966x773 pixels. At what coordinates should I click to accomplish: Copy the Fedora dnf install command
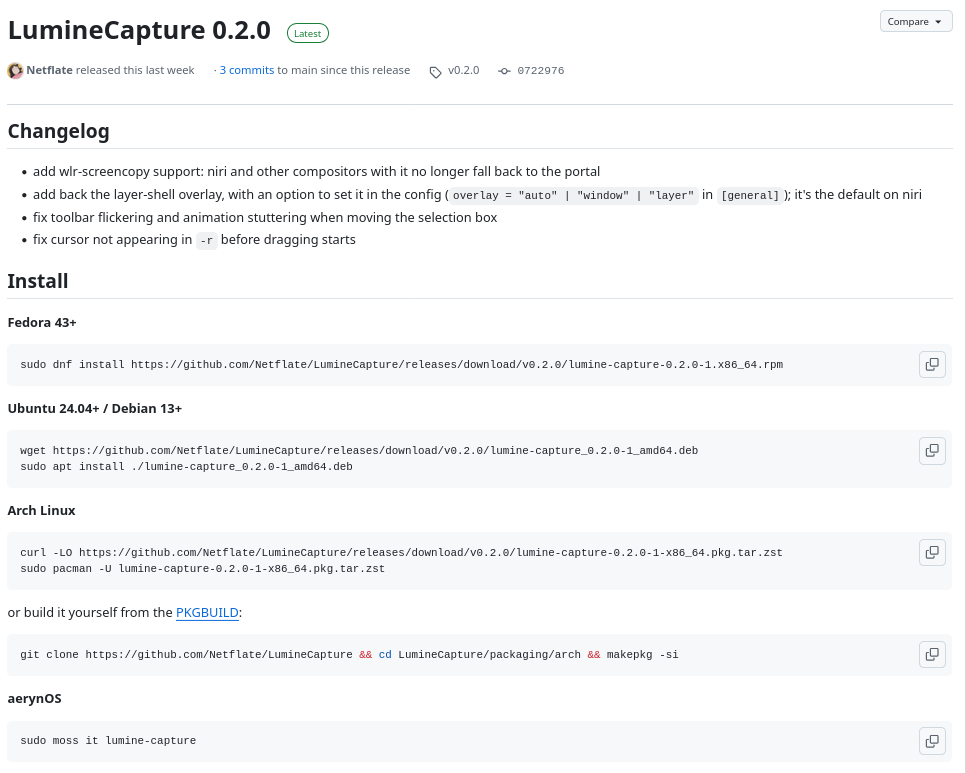932,364
